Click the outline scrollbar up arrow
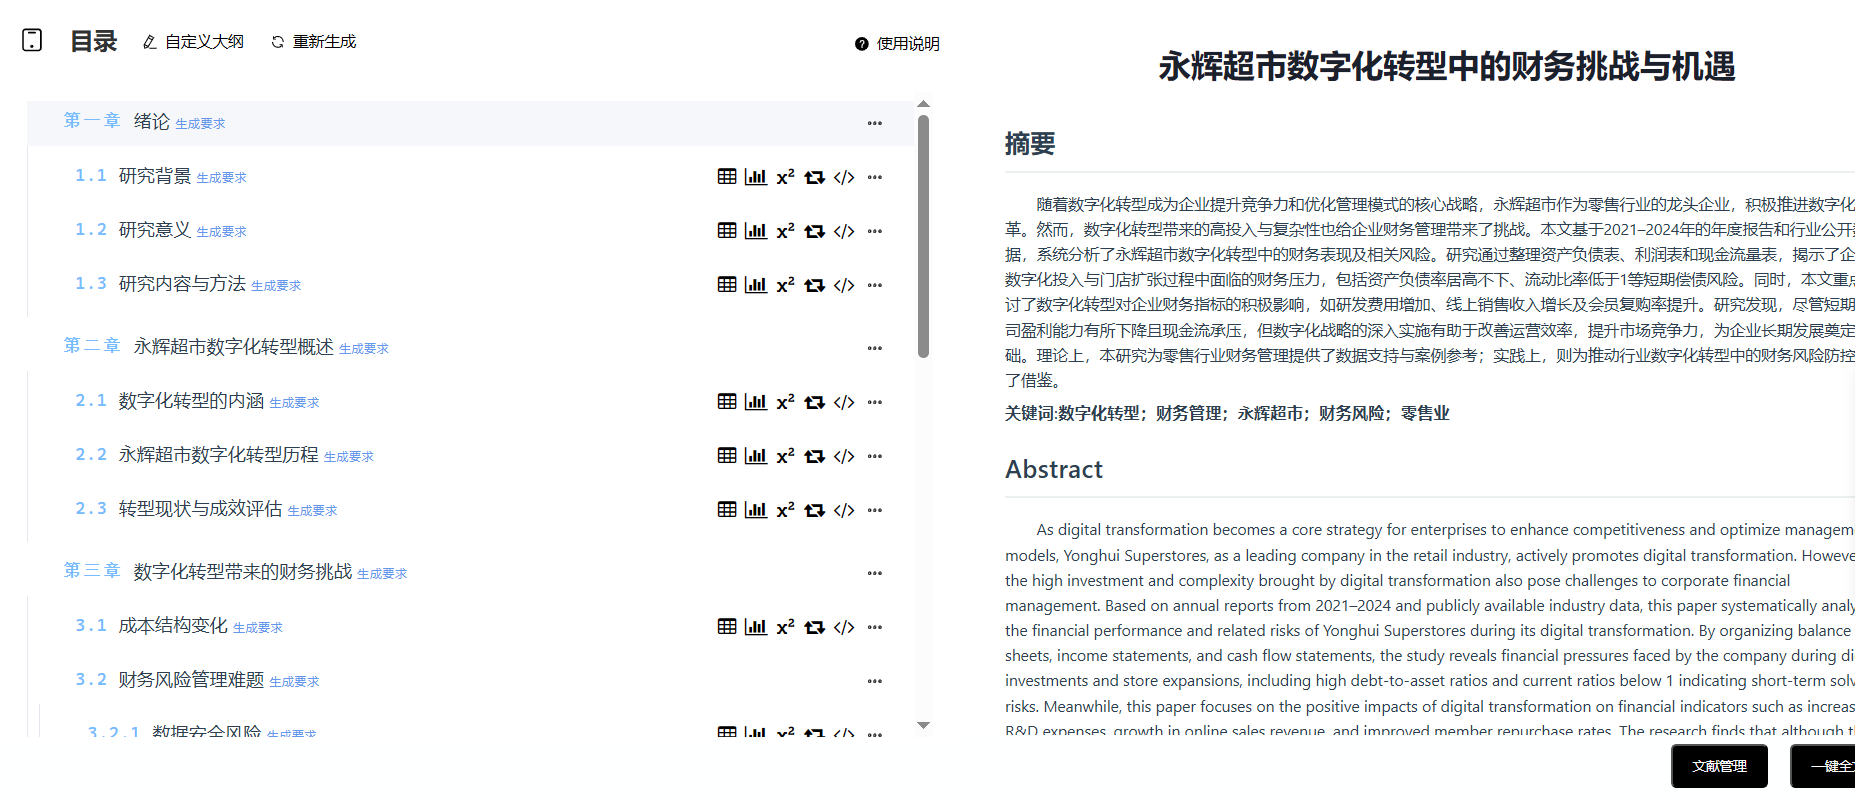This screenshot has width=1855, height=800. 923,104
